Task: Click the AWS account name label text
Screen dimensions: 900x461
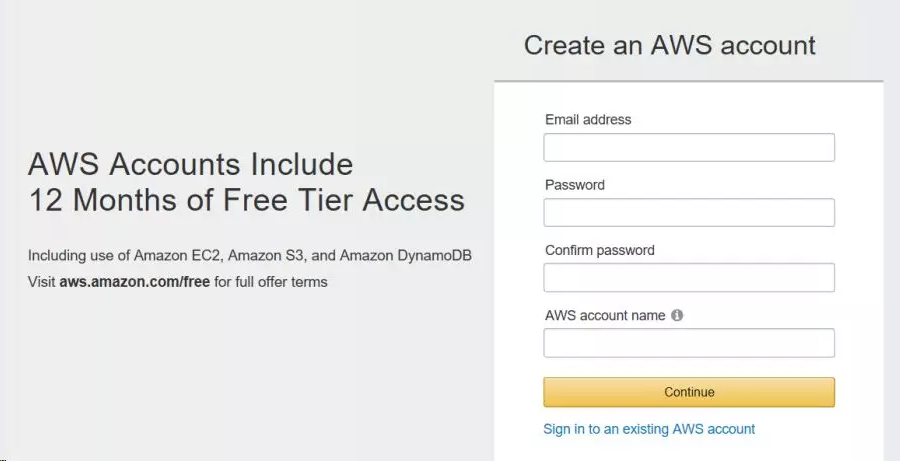Action: tap(605, 315)
